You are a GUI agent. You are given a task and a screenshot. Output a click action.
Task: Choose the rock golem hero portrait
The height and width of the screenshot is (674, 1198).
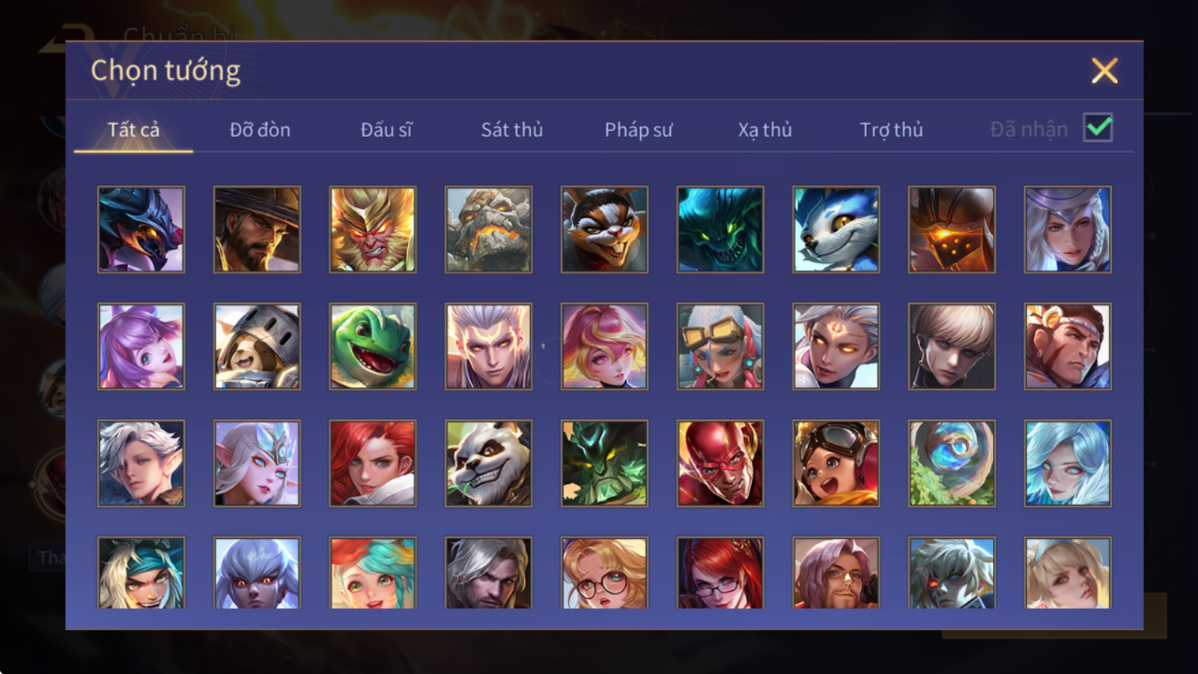pyautogui.click(x=488, y=230)
